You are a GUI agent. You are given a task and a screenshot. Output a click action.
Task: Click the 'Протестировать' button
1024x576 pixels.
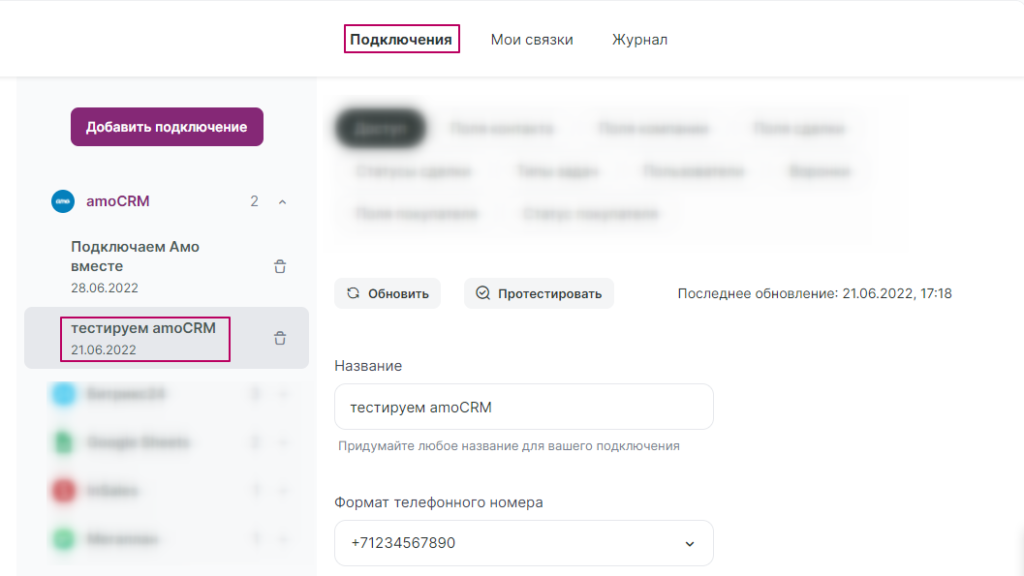pos(539,293)
